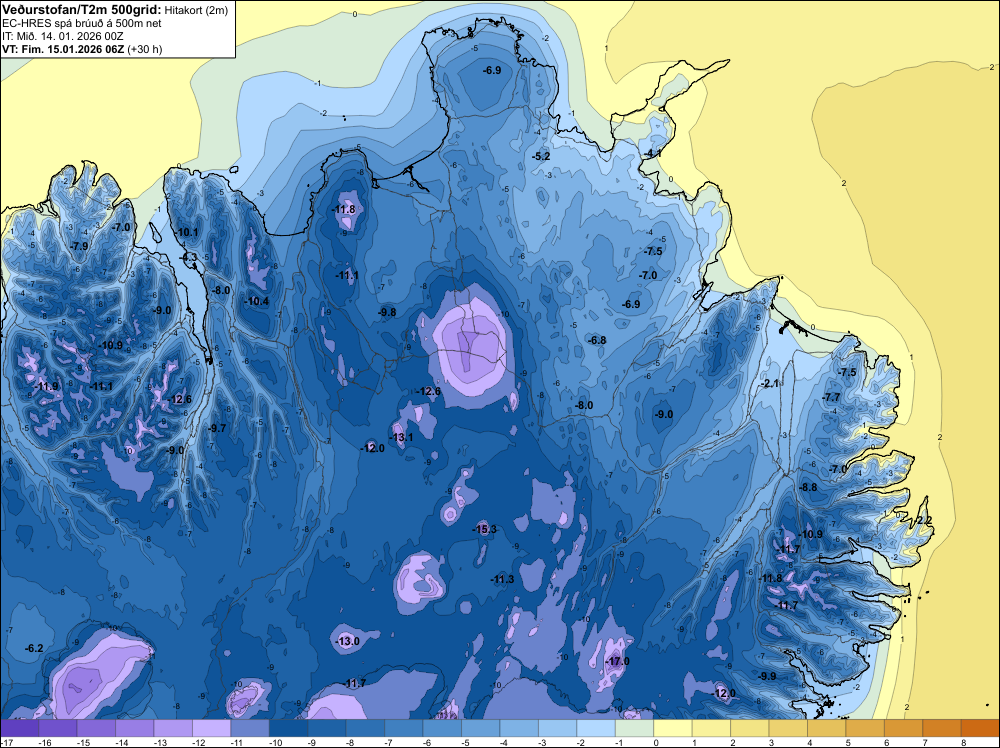Click the -13.1 temperature label
Screen dimensions: 1000x748
point(401,437)
